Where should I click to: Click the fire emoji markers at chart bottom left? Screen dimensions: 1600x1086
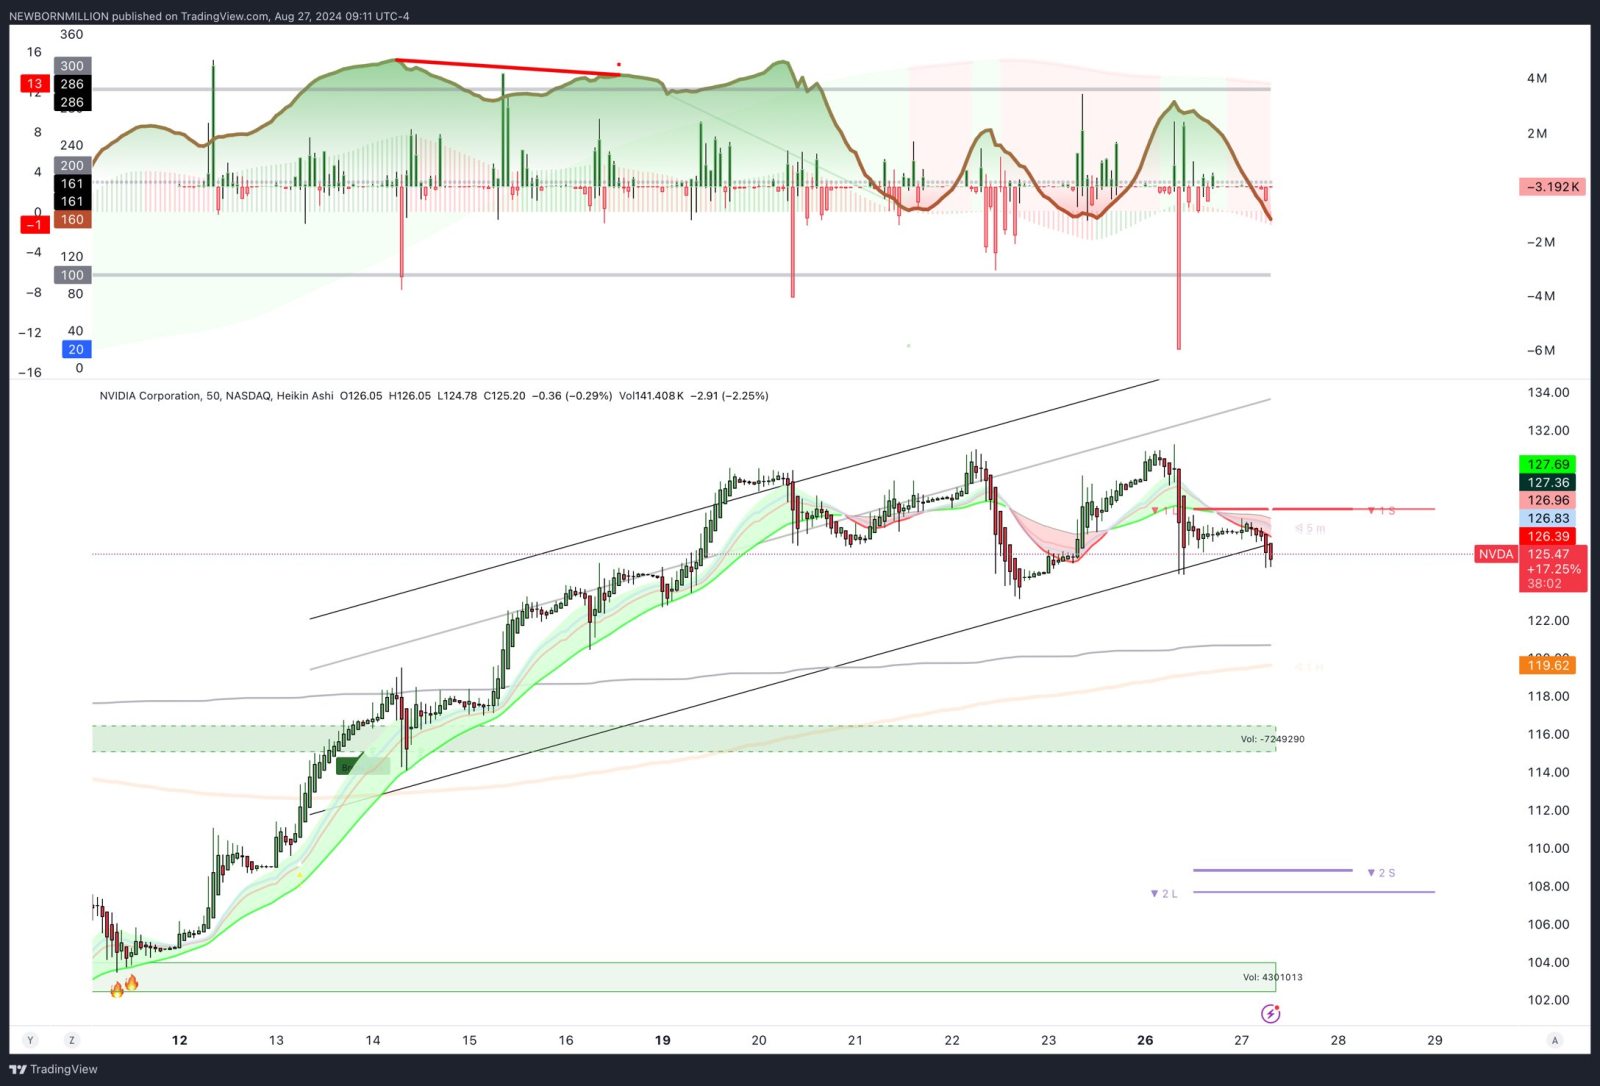pyautogui.click(x=124, y=986)
